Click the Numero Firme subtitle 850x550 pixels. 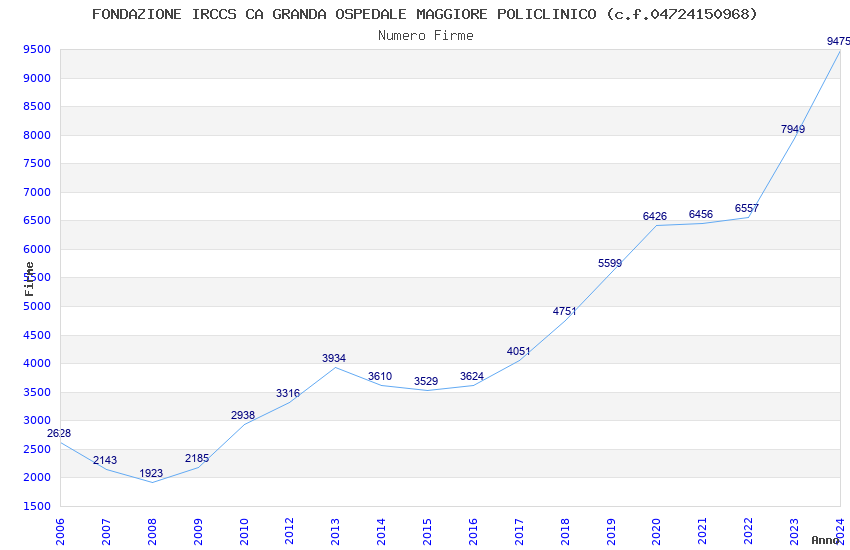point(426,36)
